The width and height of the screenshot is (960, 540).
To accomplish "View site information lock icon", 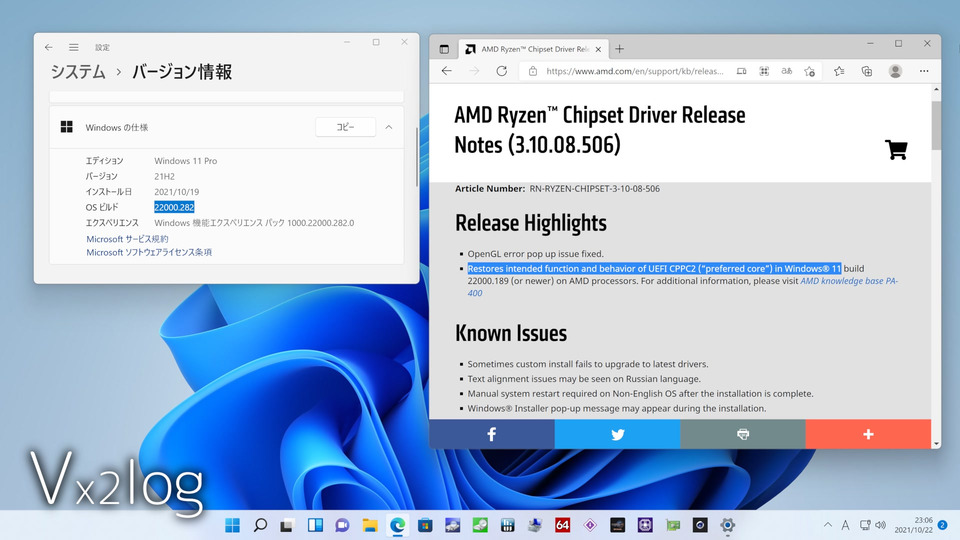I will click(533, 71).
